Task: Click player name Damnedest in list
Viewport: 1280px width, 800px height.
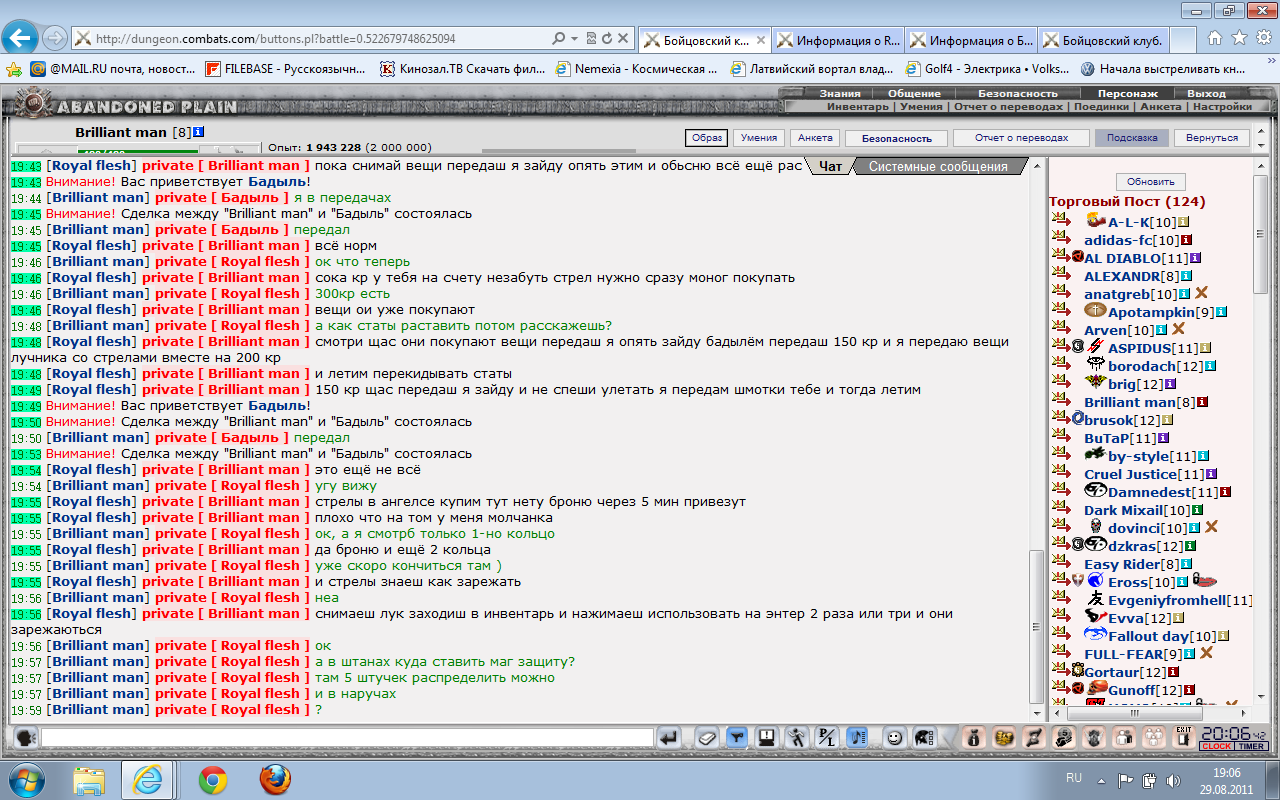Action: click(x=1149, y=492)
